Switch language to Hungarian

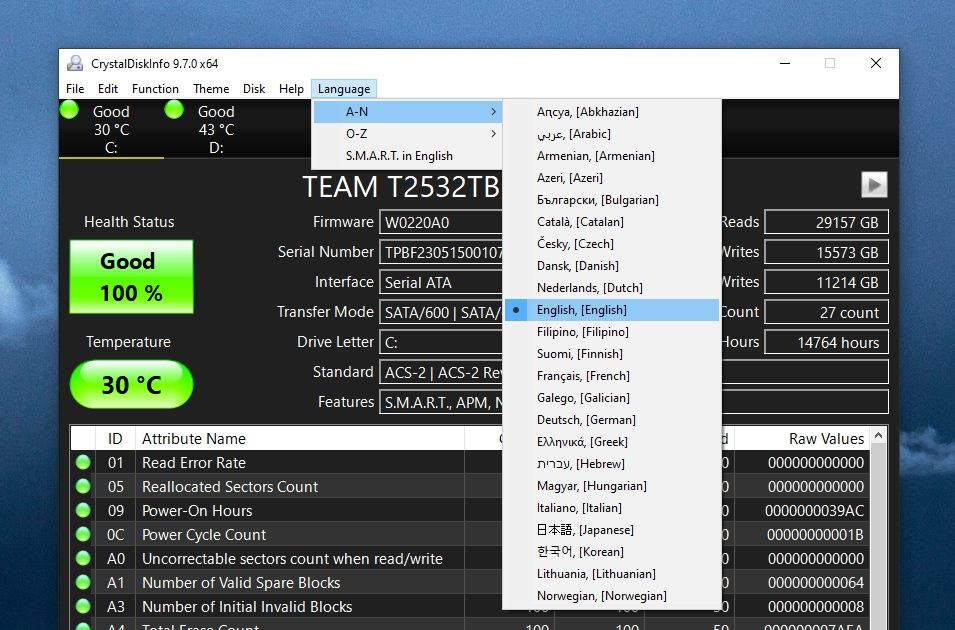[x=612, y=486]
